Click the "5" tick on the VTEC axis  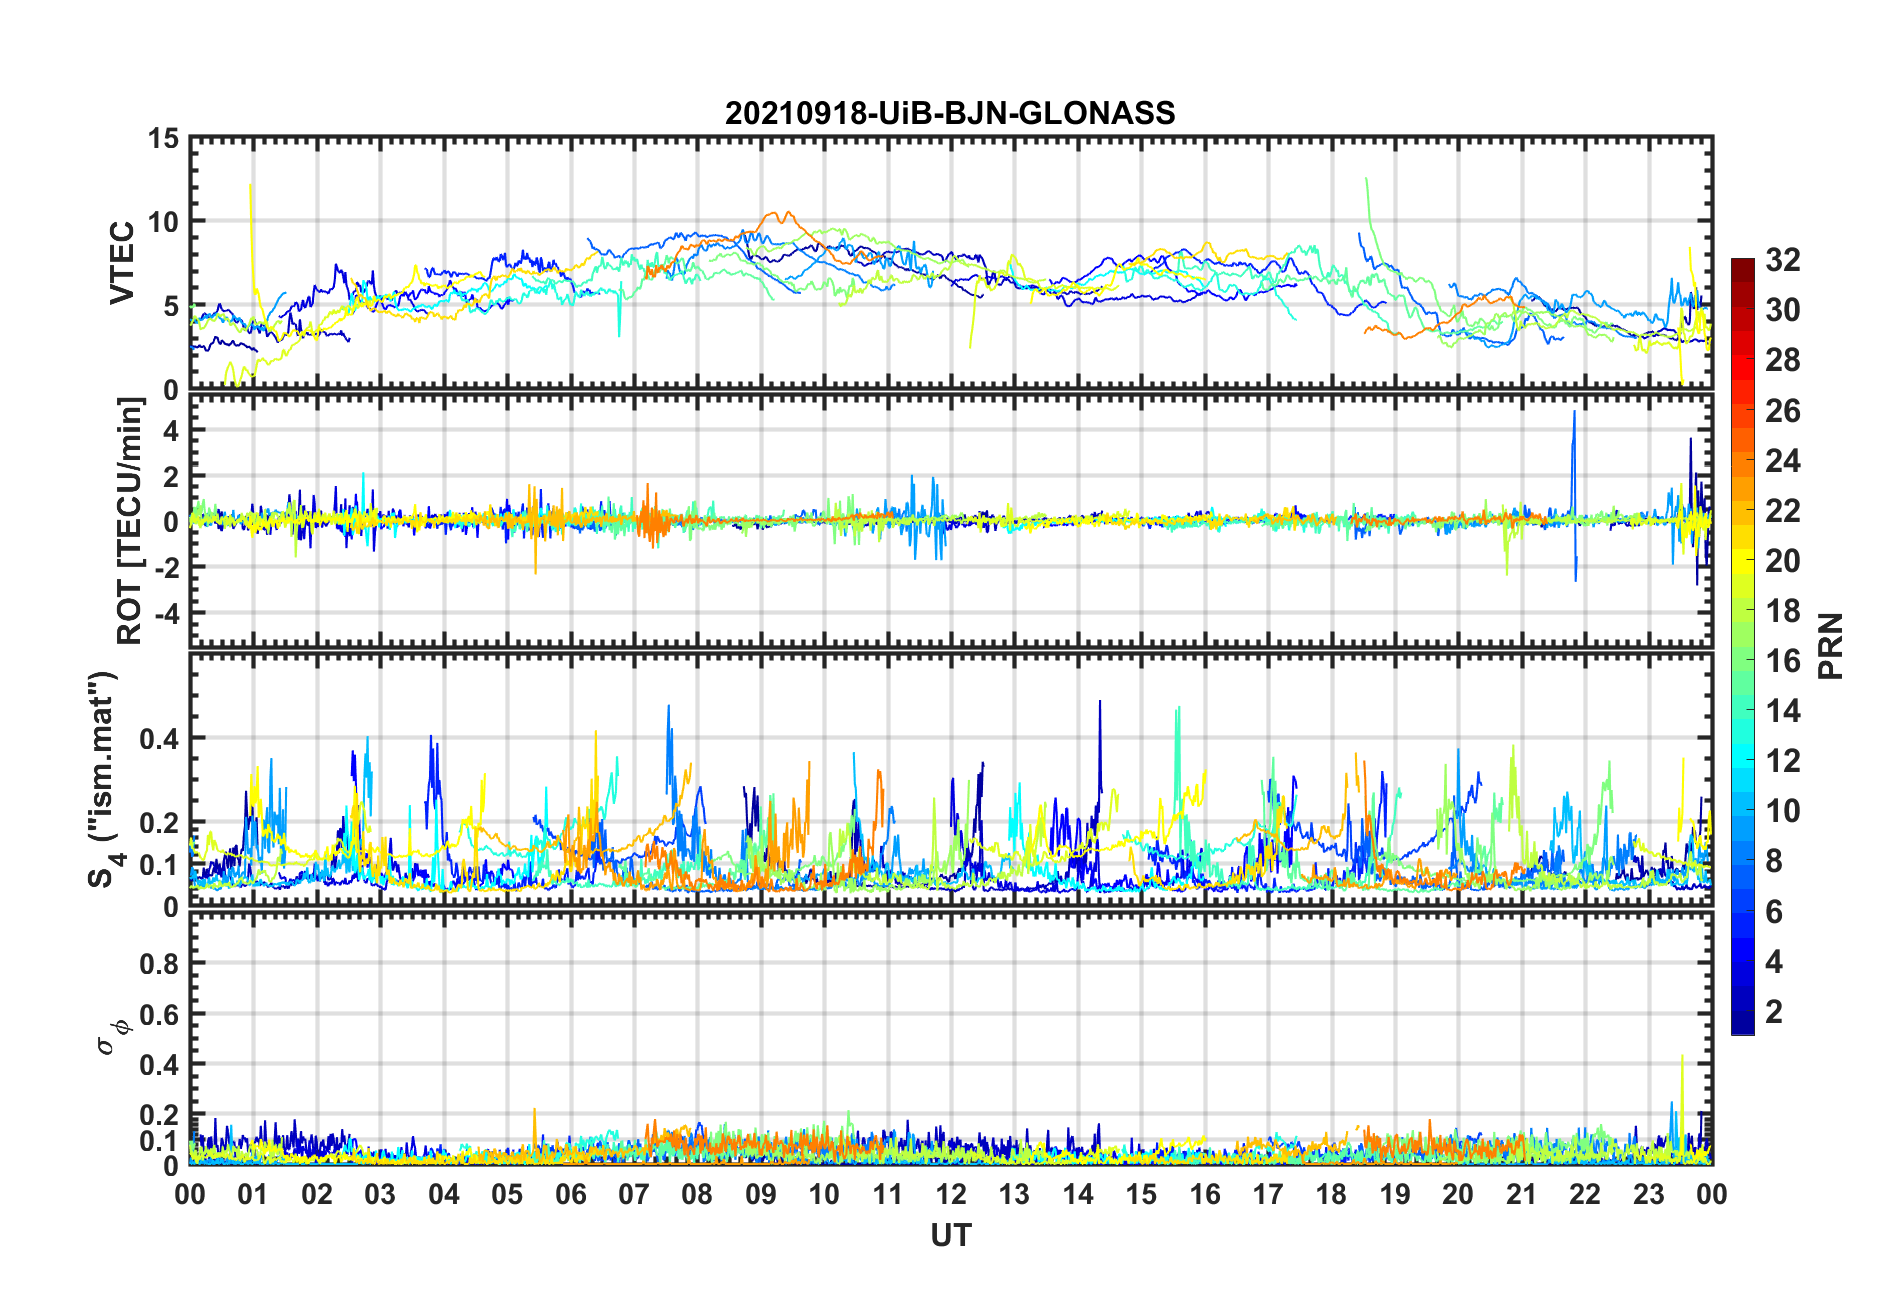click(x=171, y=306)
